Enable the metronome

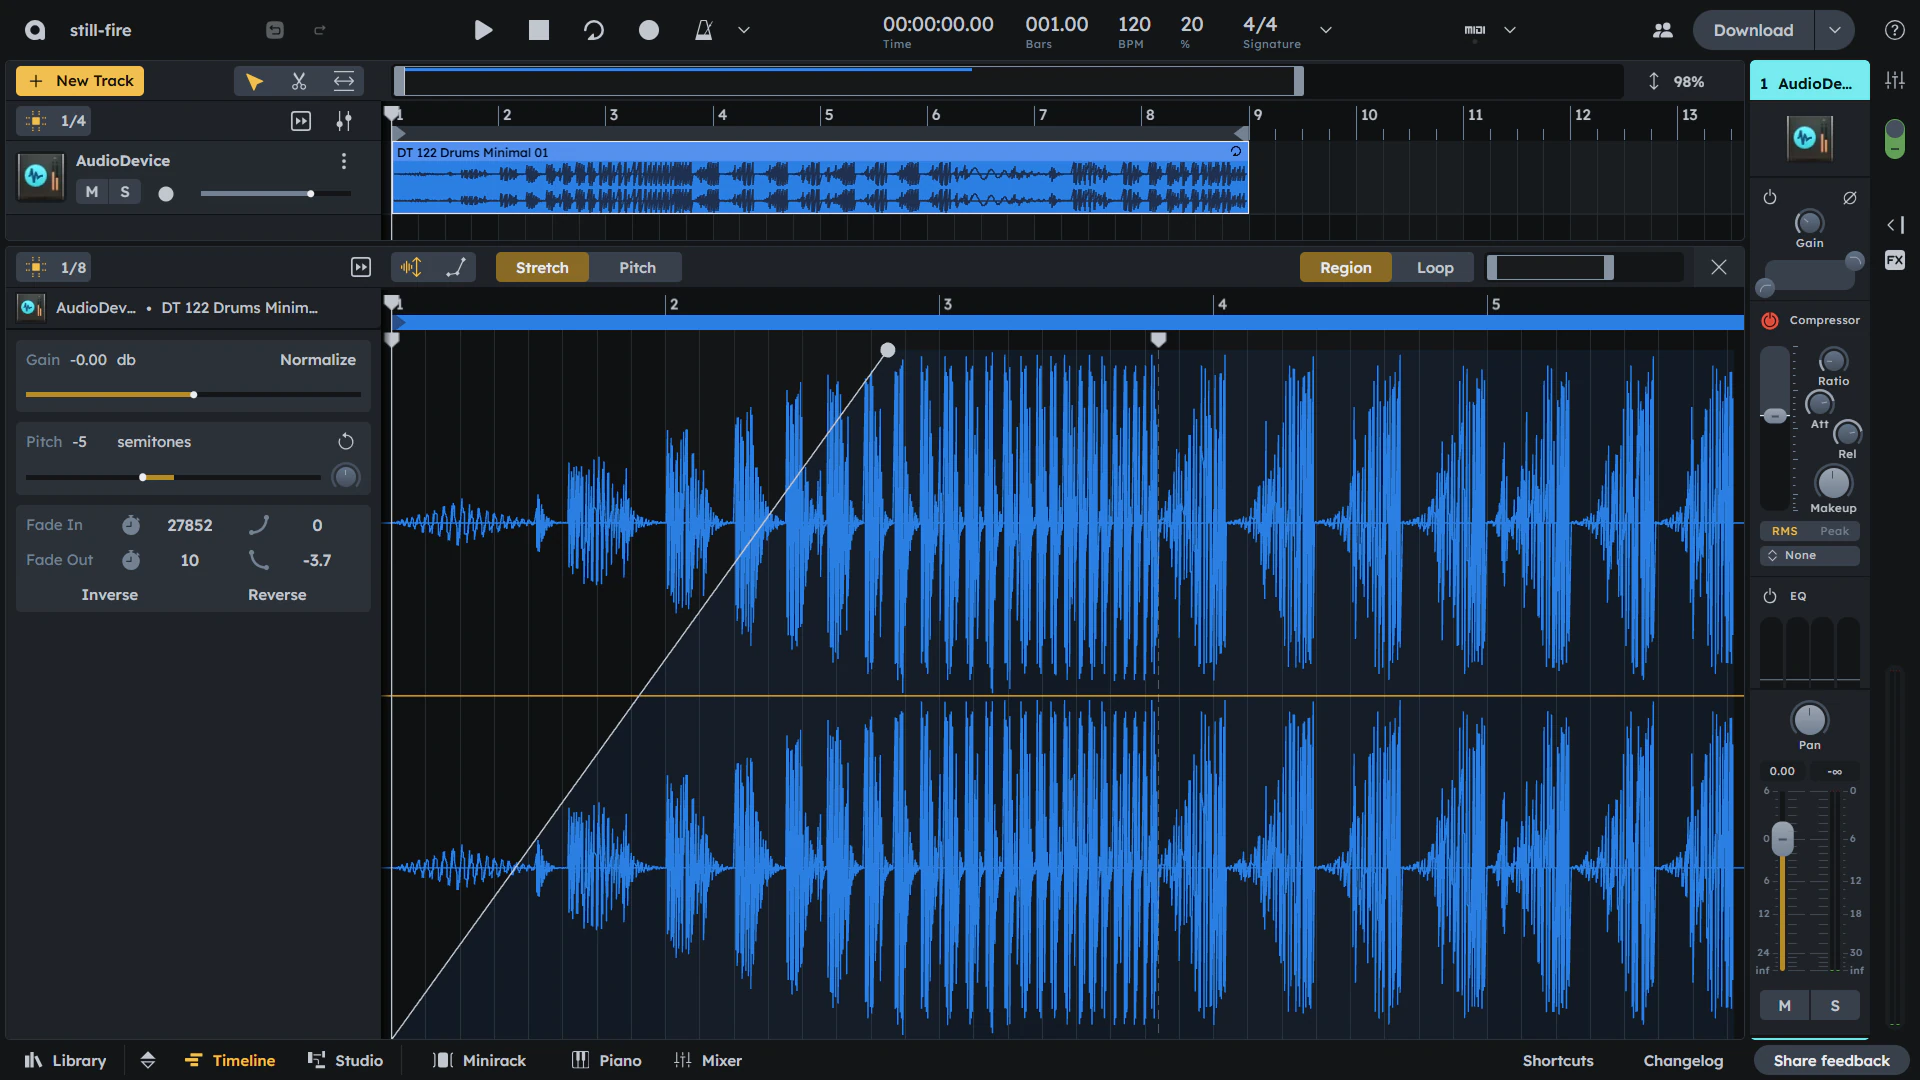point(704,30)
